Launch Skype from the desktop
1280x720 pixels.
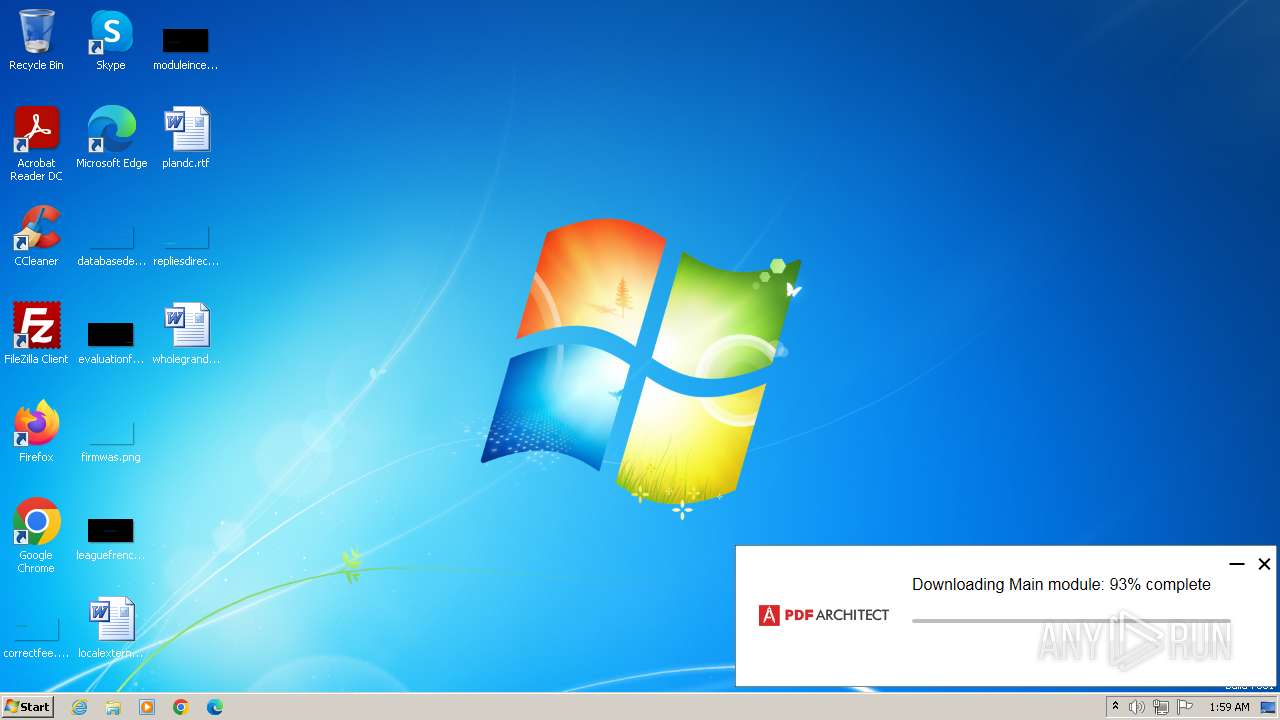111,40
